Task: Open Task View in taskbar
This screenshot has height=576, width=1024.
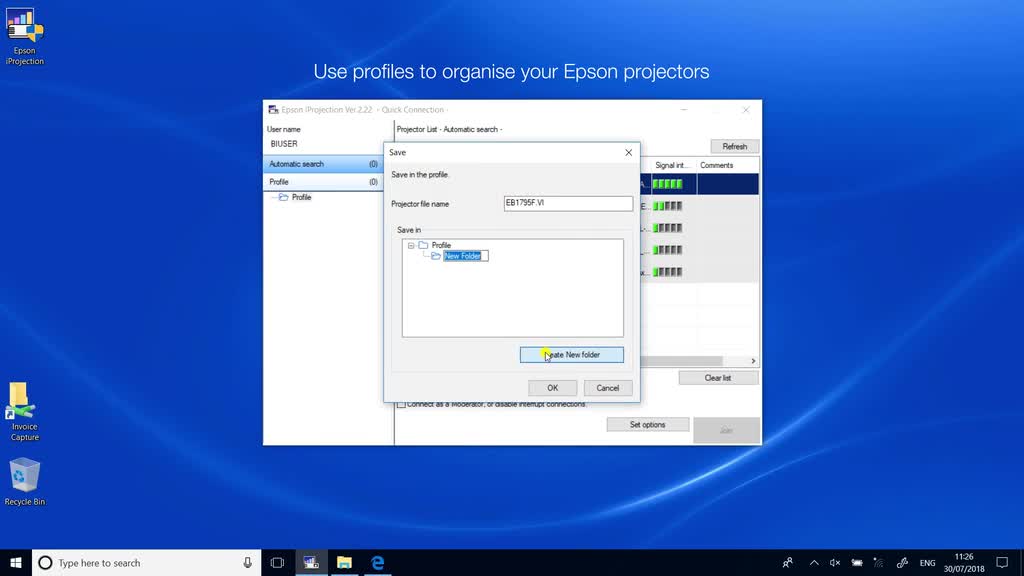Action: [278, 562]
